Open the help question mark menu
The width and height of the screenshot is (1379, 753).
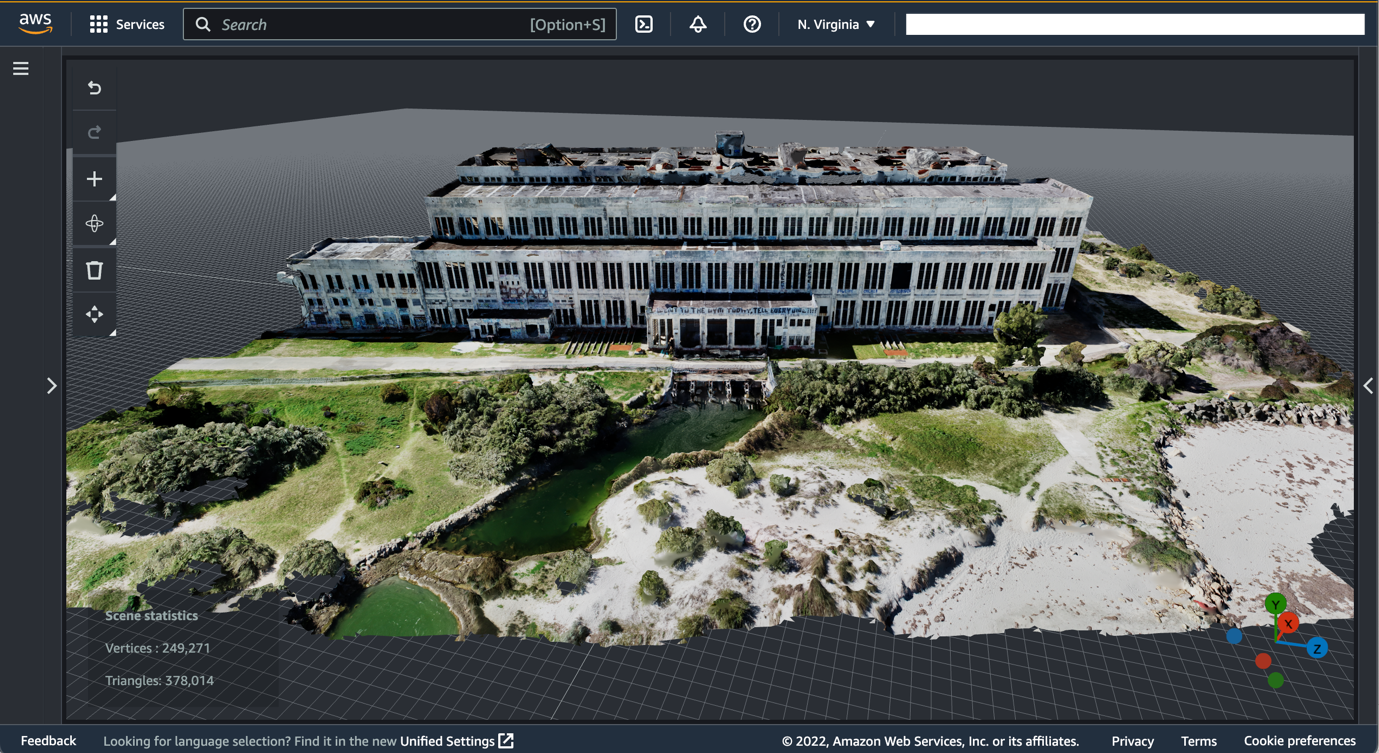point(752,24)
